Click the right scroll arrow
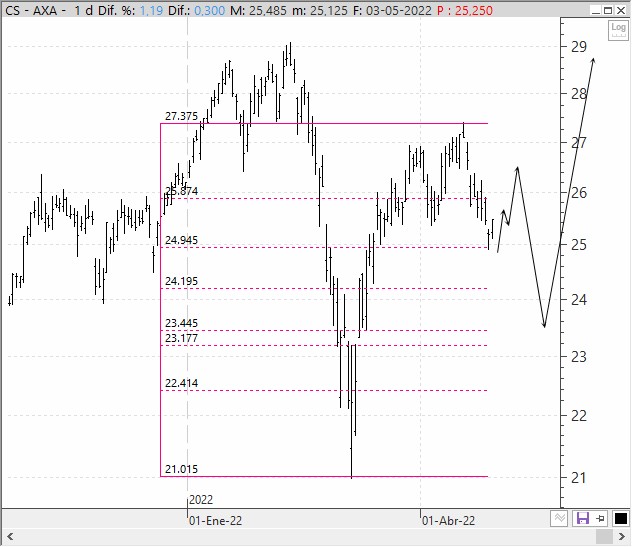 (622, 537)
